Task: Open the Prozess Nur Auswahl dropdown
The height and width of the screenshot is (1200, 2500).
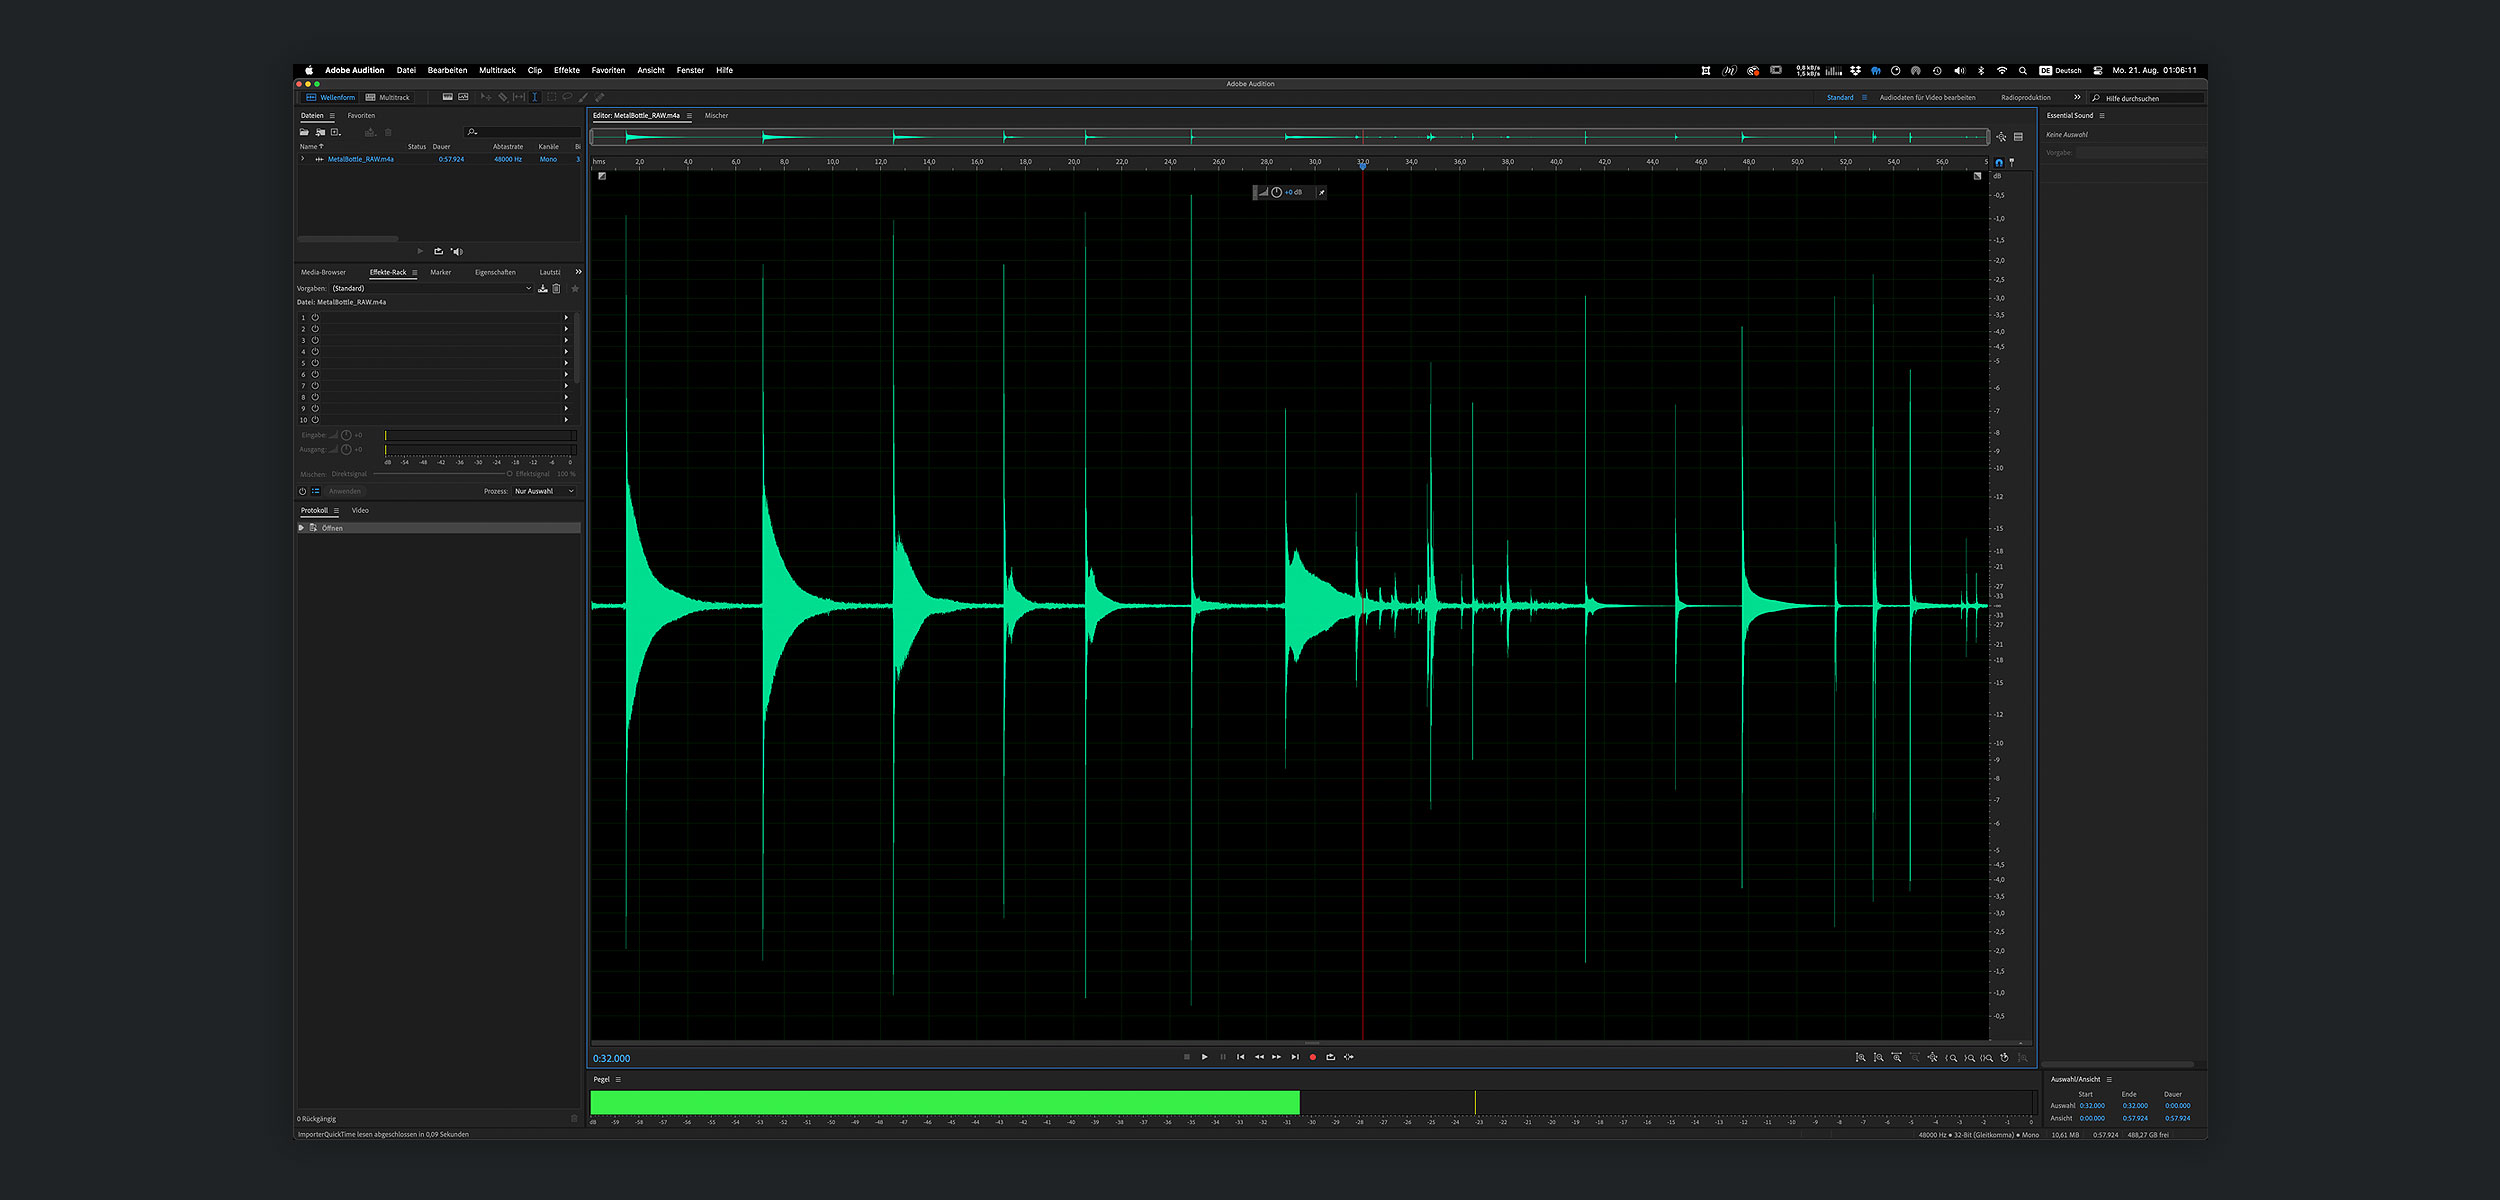Action: (544, 491)
